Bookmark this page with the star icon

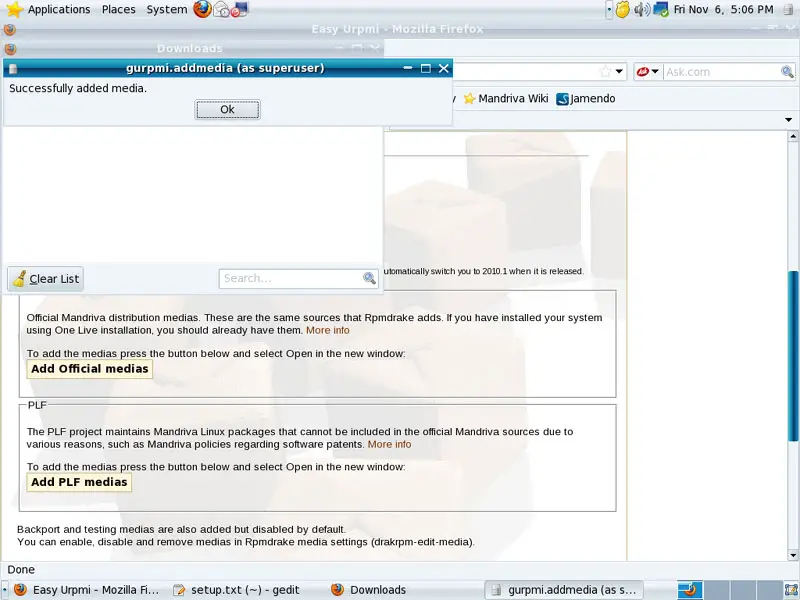[605, 72]
